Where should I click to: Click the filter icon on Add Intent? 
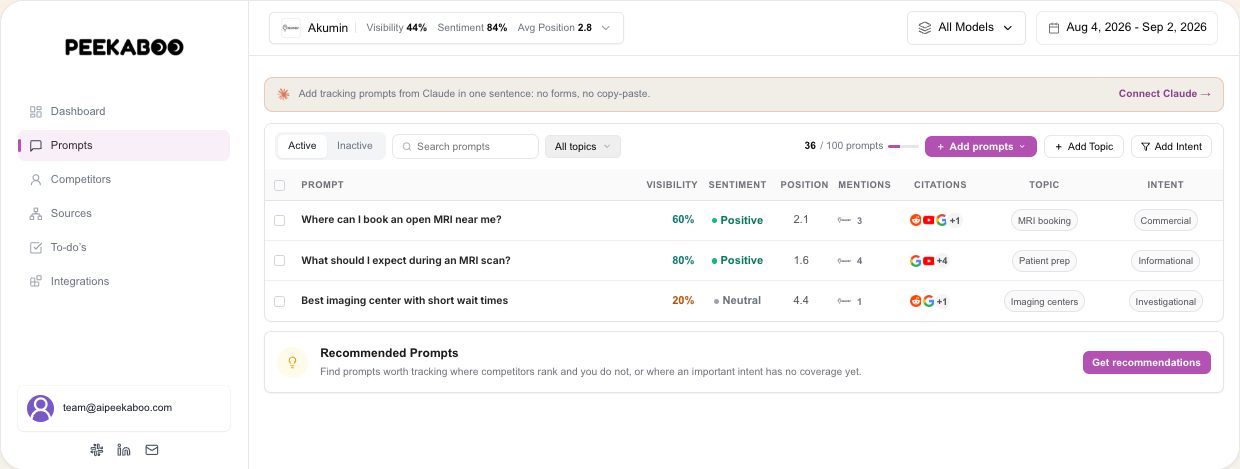tap(1145, 147)
